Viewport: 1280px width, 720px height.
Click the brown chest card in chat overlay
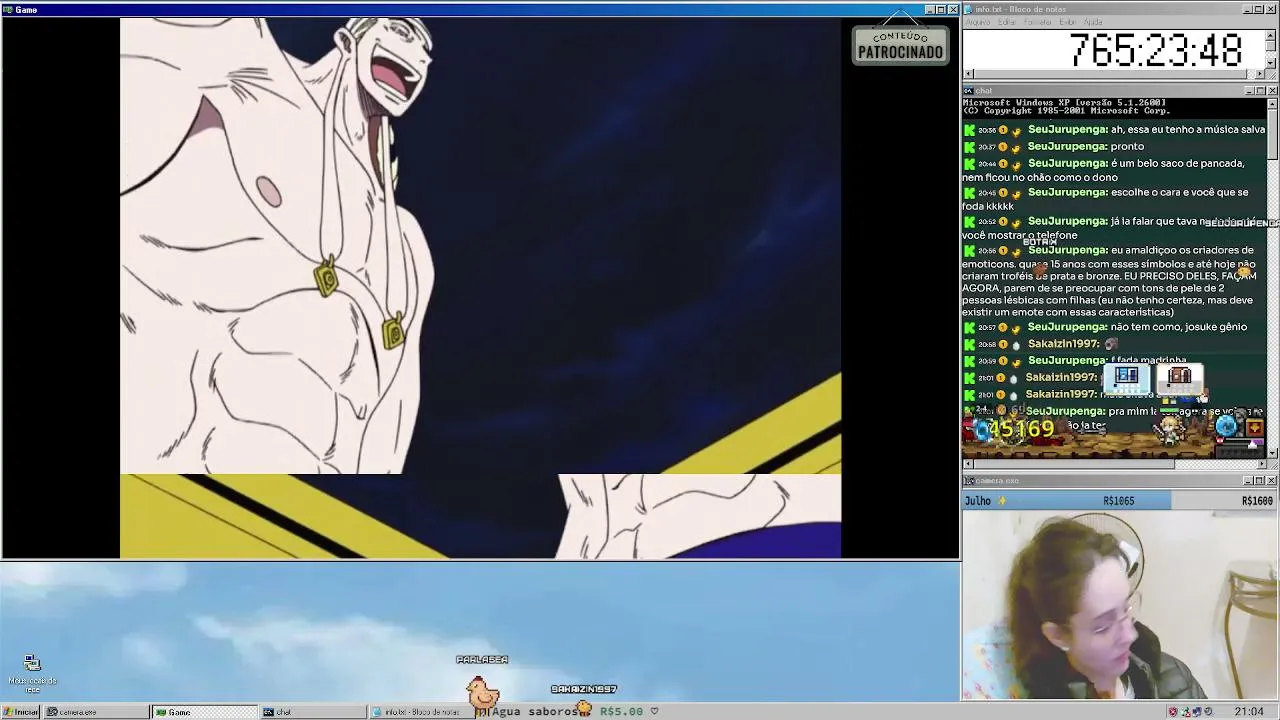(1180, 377)
